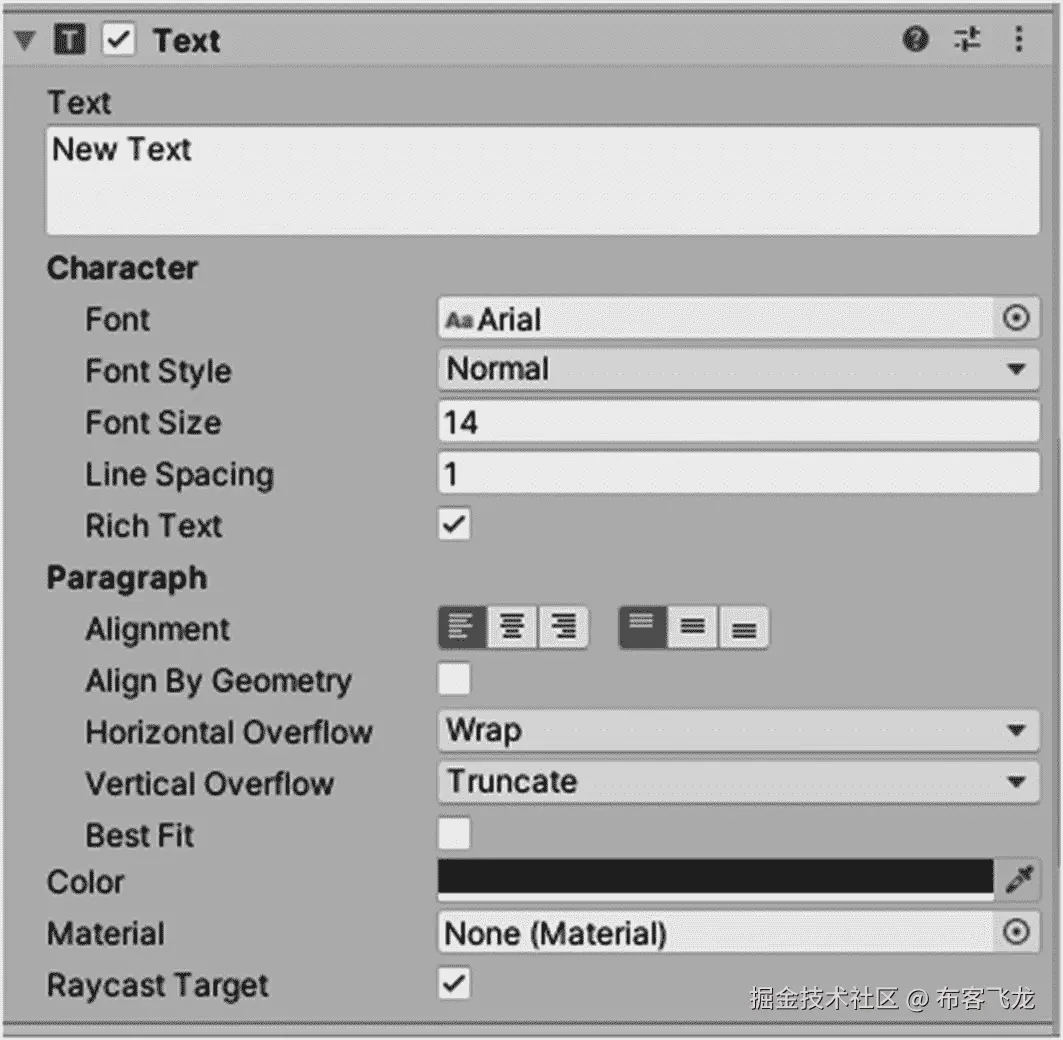Screen dimensions: 1063x1040
Task: Click the Font object picker circle
Action: [x=1015, y=319]
